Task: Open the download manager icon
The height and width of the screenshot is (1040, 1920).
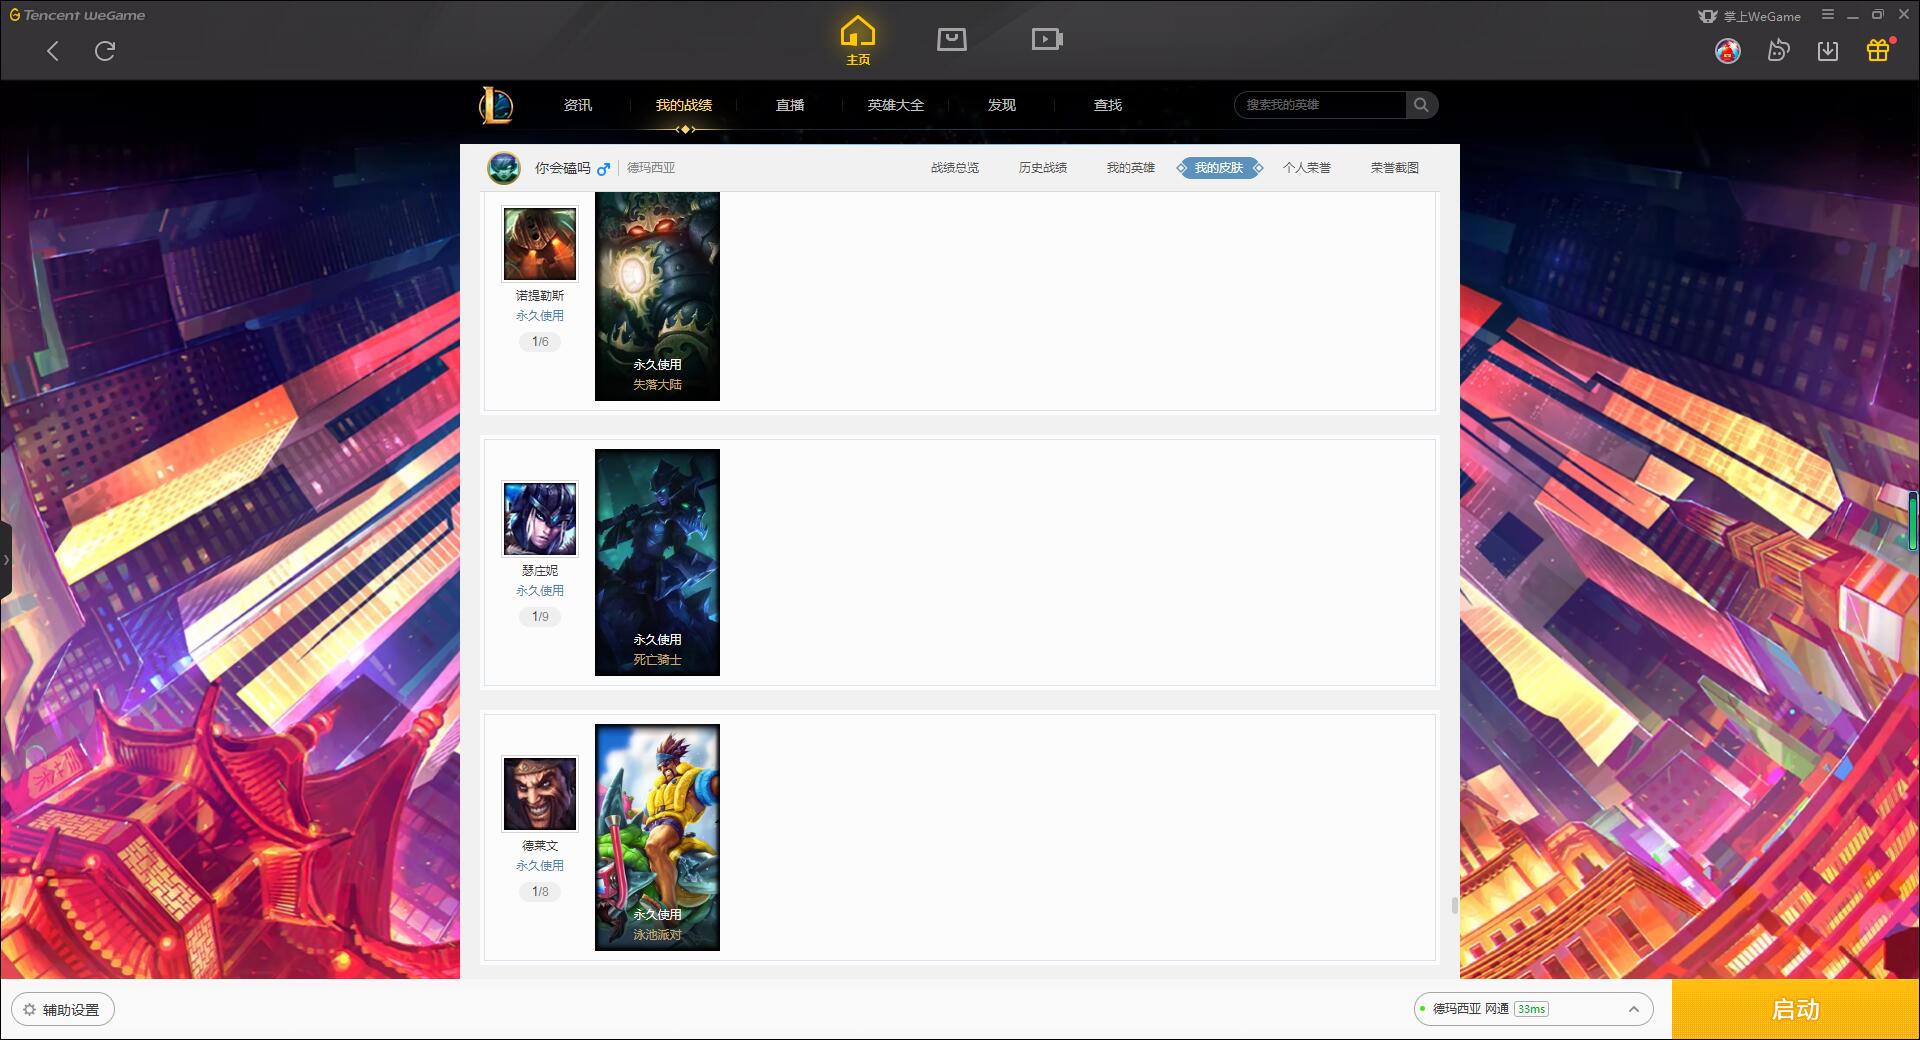Action: click(x=1828, y=51)
